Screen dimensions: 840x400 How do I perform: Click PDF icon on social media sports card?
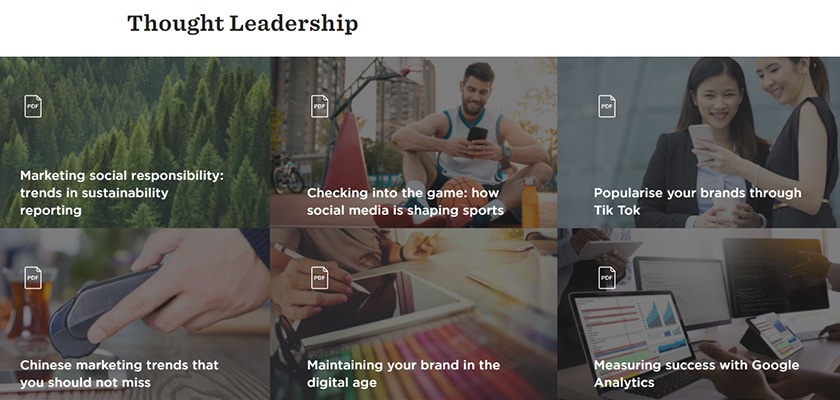click(320, 106)
